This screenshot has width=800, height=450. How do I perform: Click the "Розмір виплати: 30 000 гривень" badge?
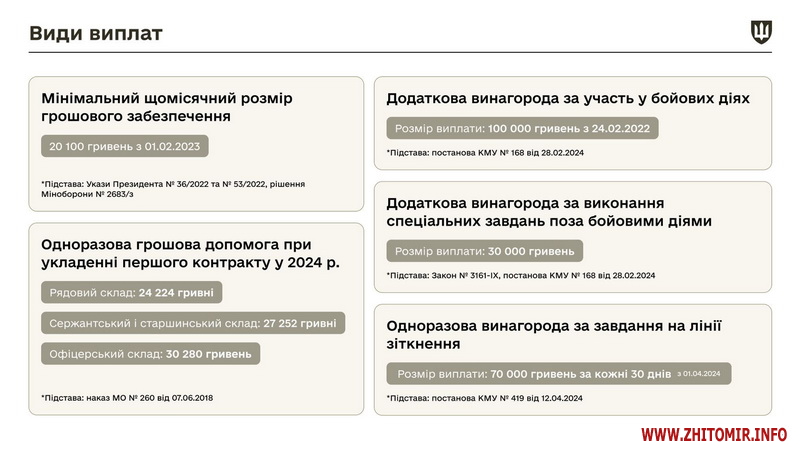pos(484,251)
